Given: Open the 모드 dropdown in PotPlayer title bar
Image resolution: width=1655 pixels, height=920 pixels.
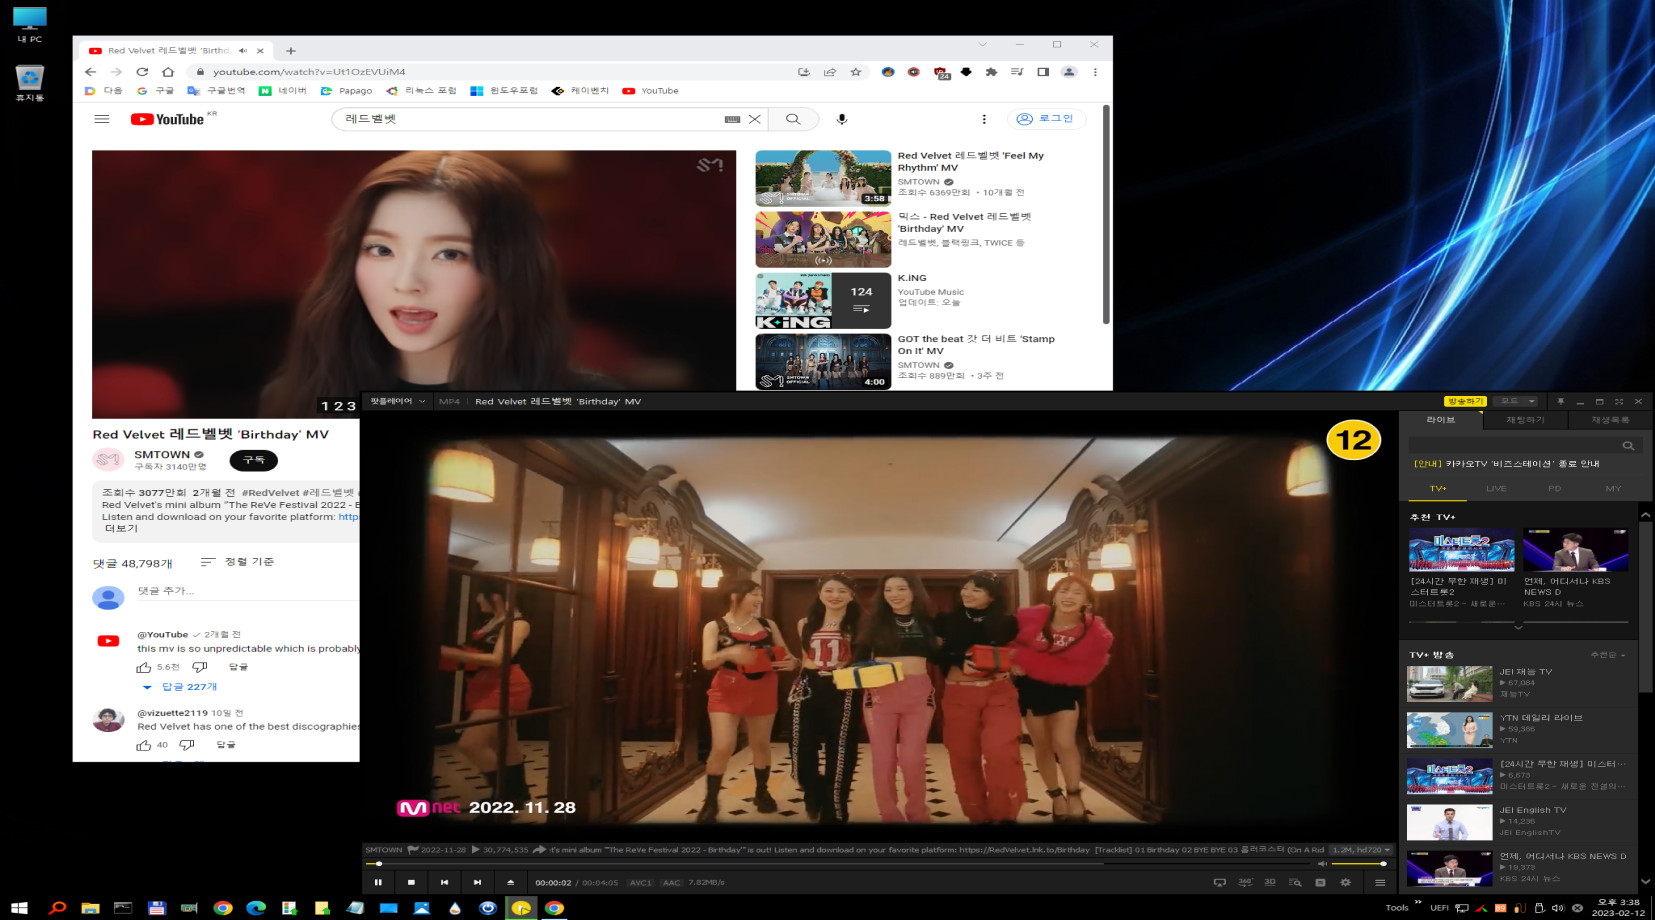Looking at the screenshot, I should pyautogui.click(x=1515, y=401).
